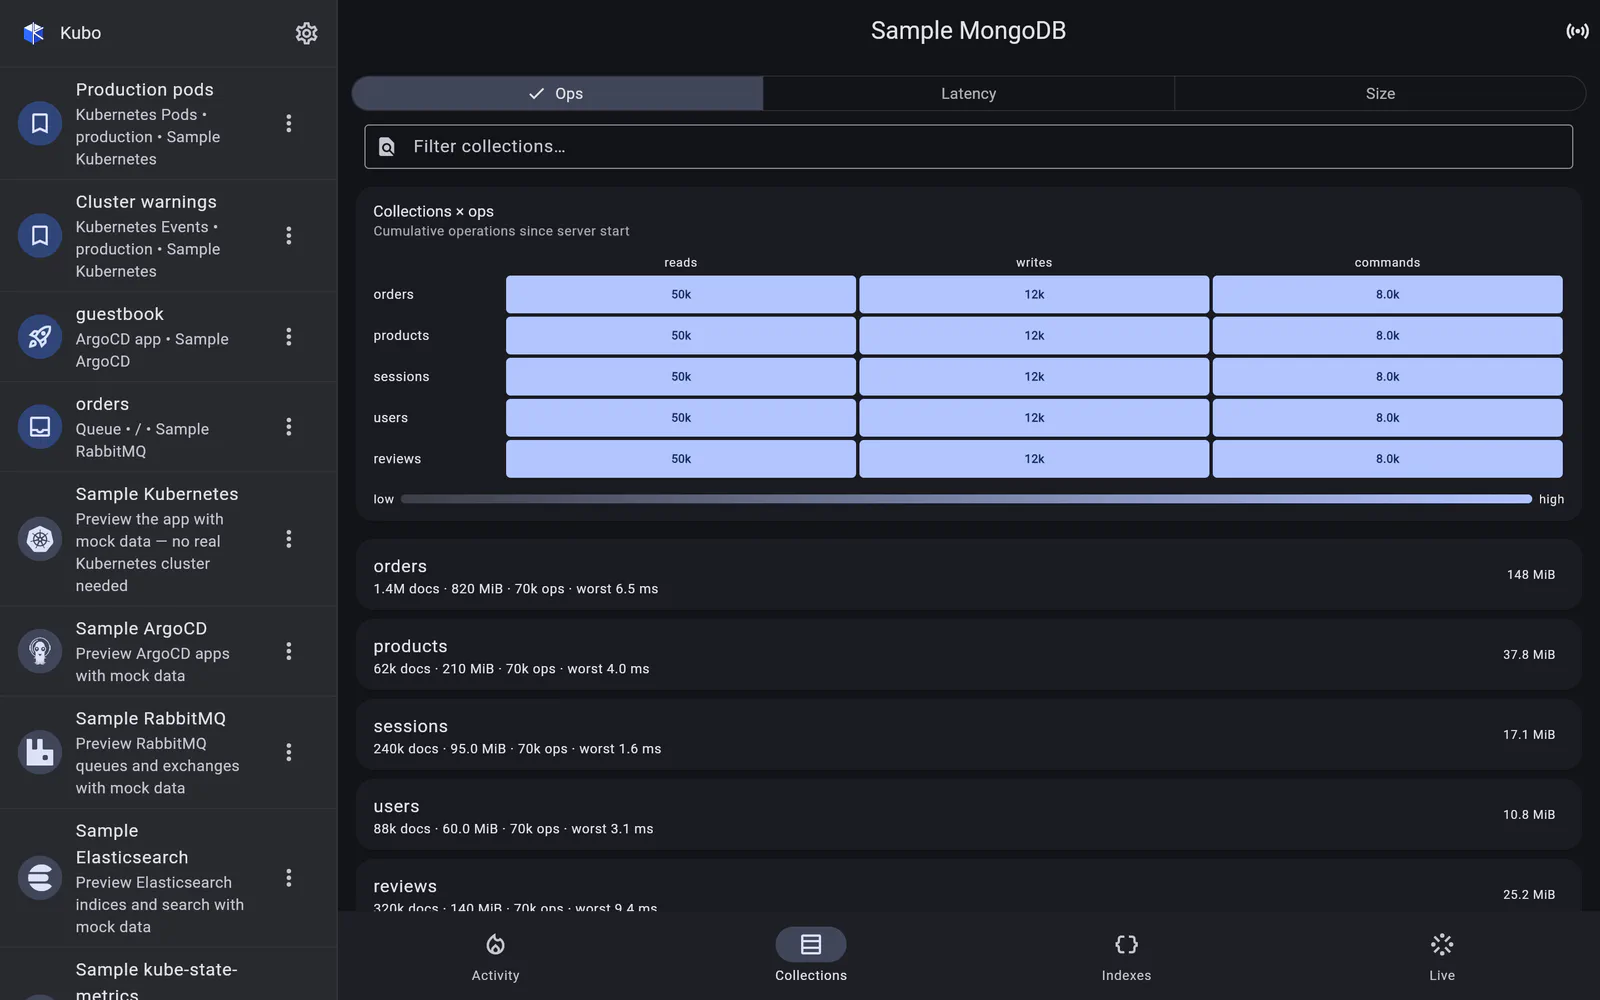The image size is (1600, 1000).
Task: Click the bookmark icon for Production pods
Action: 40,123
